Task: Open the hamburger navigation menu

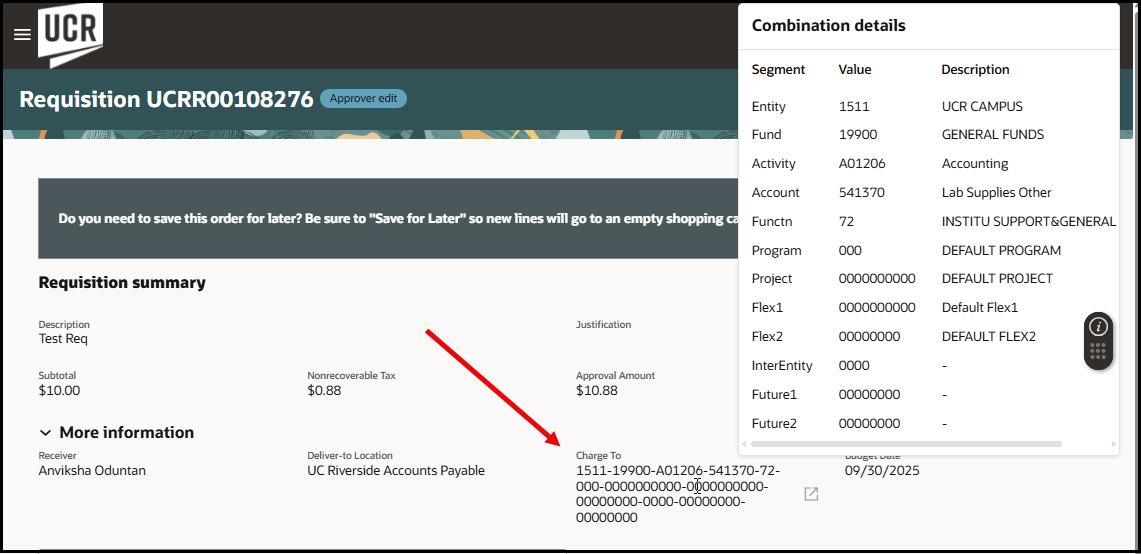Action: point(22,35)
